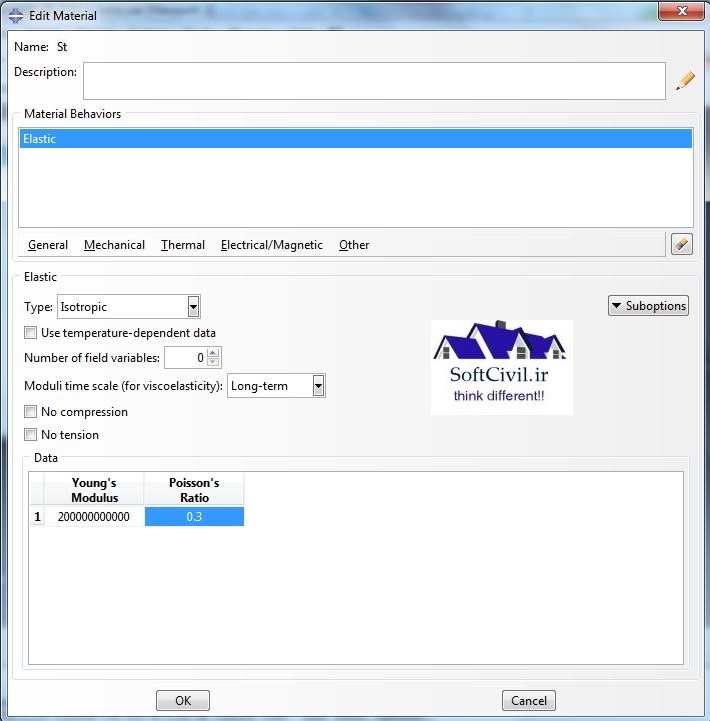The image size is (710, 721).
Task: Open the Mechanical menu
Action: (x=115, y=245)
